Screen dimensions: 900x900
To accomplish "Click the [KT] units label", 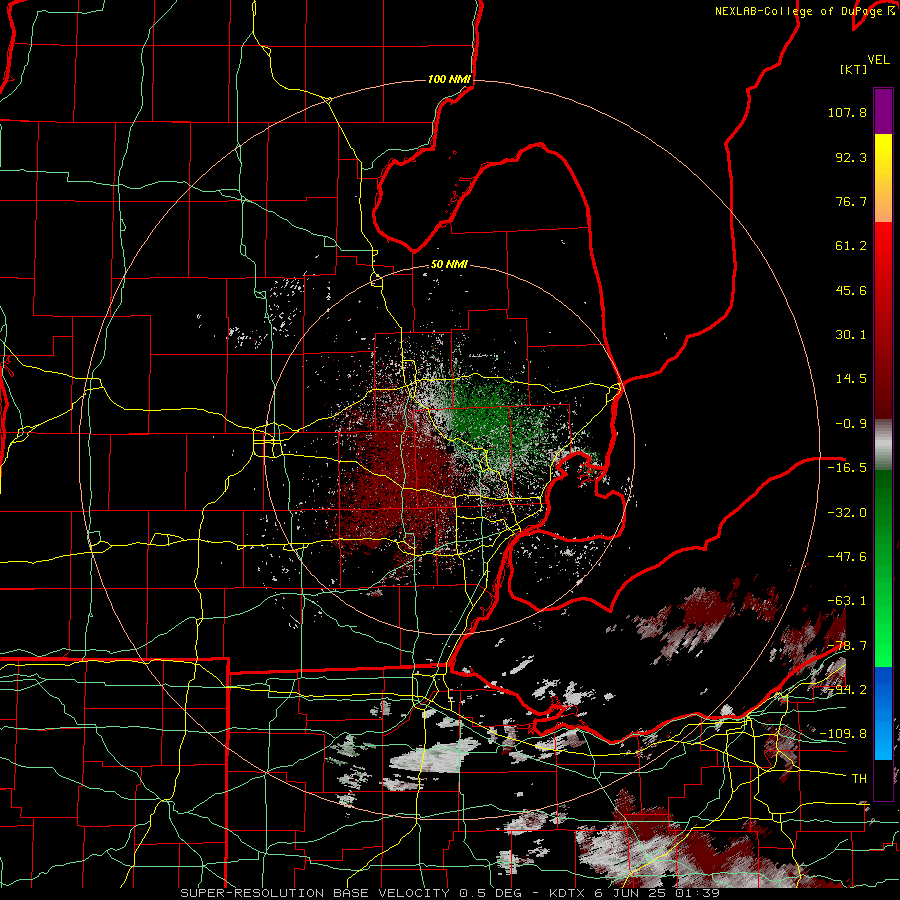I will (853, 69).
